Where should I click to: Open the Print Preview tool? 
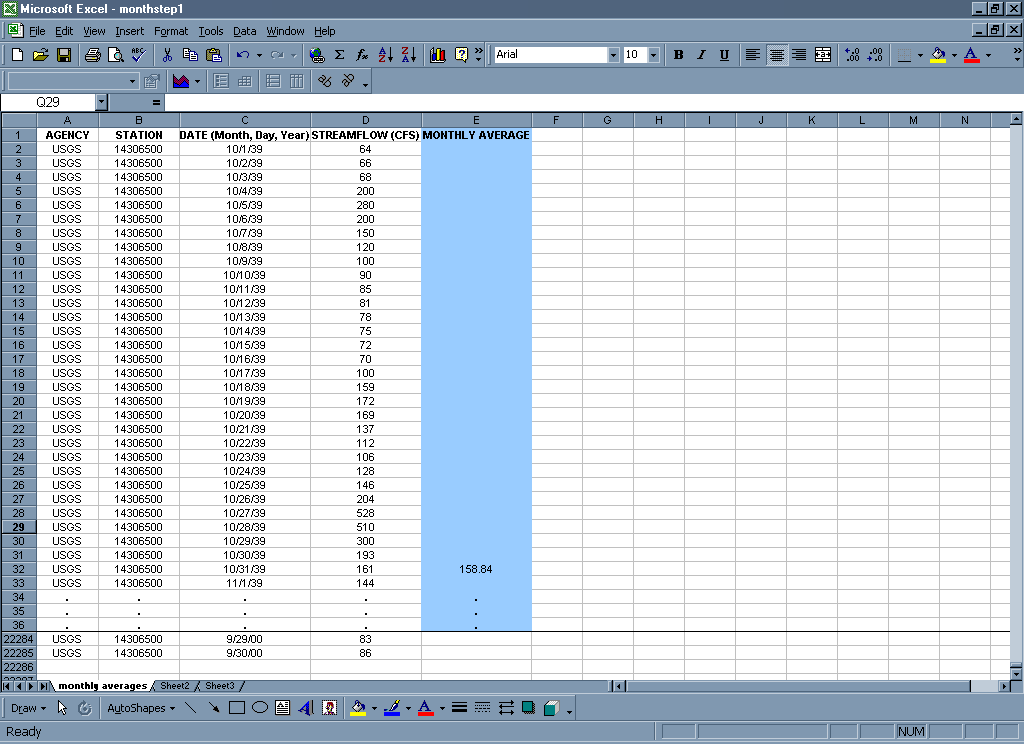point(115,55)
